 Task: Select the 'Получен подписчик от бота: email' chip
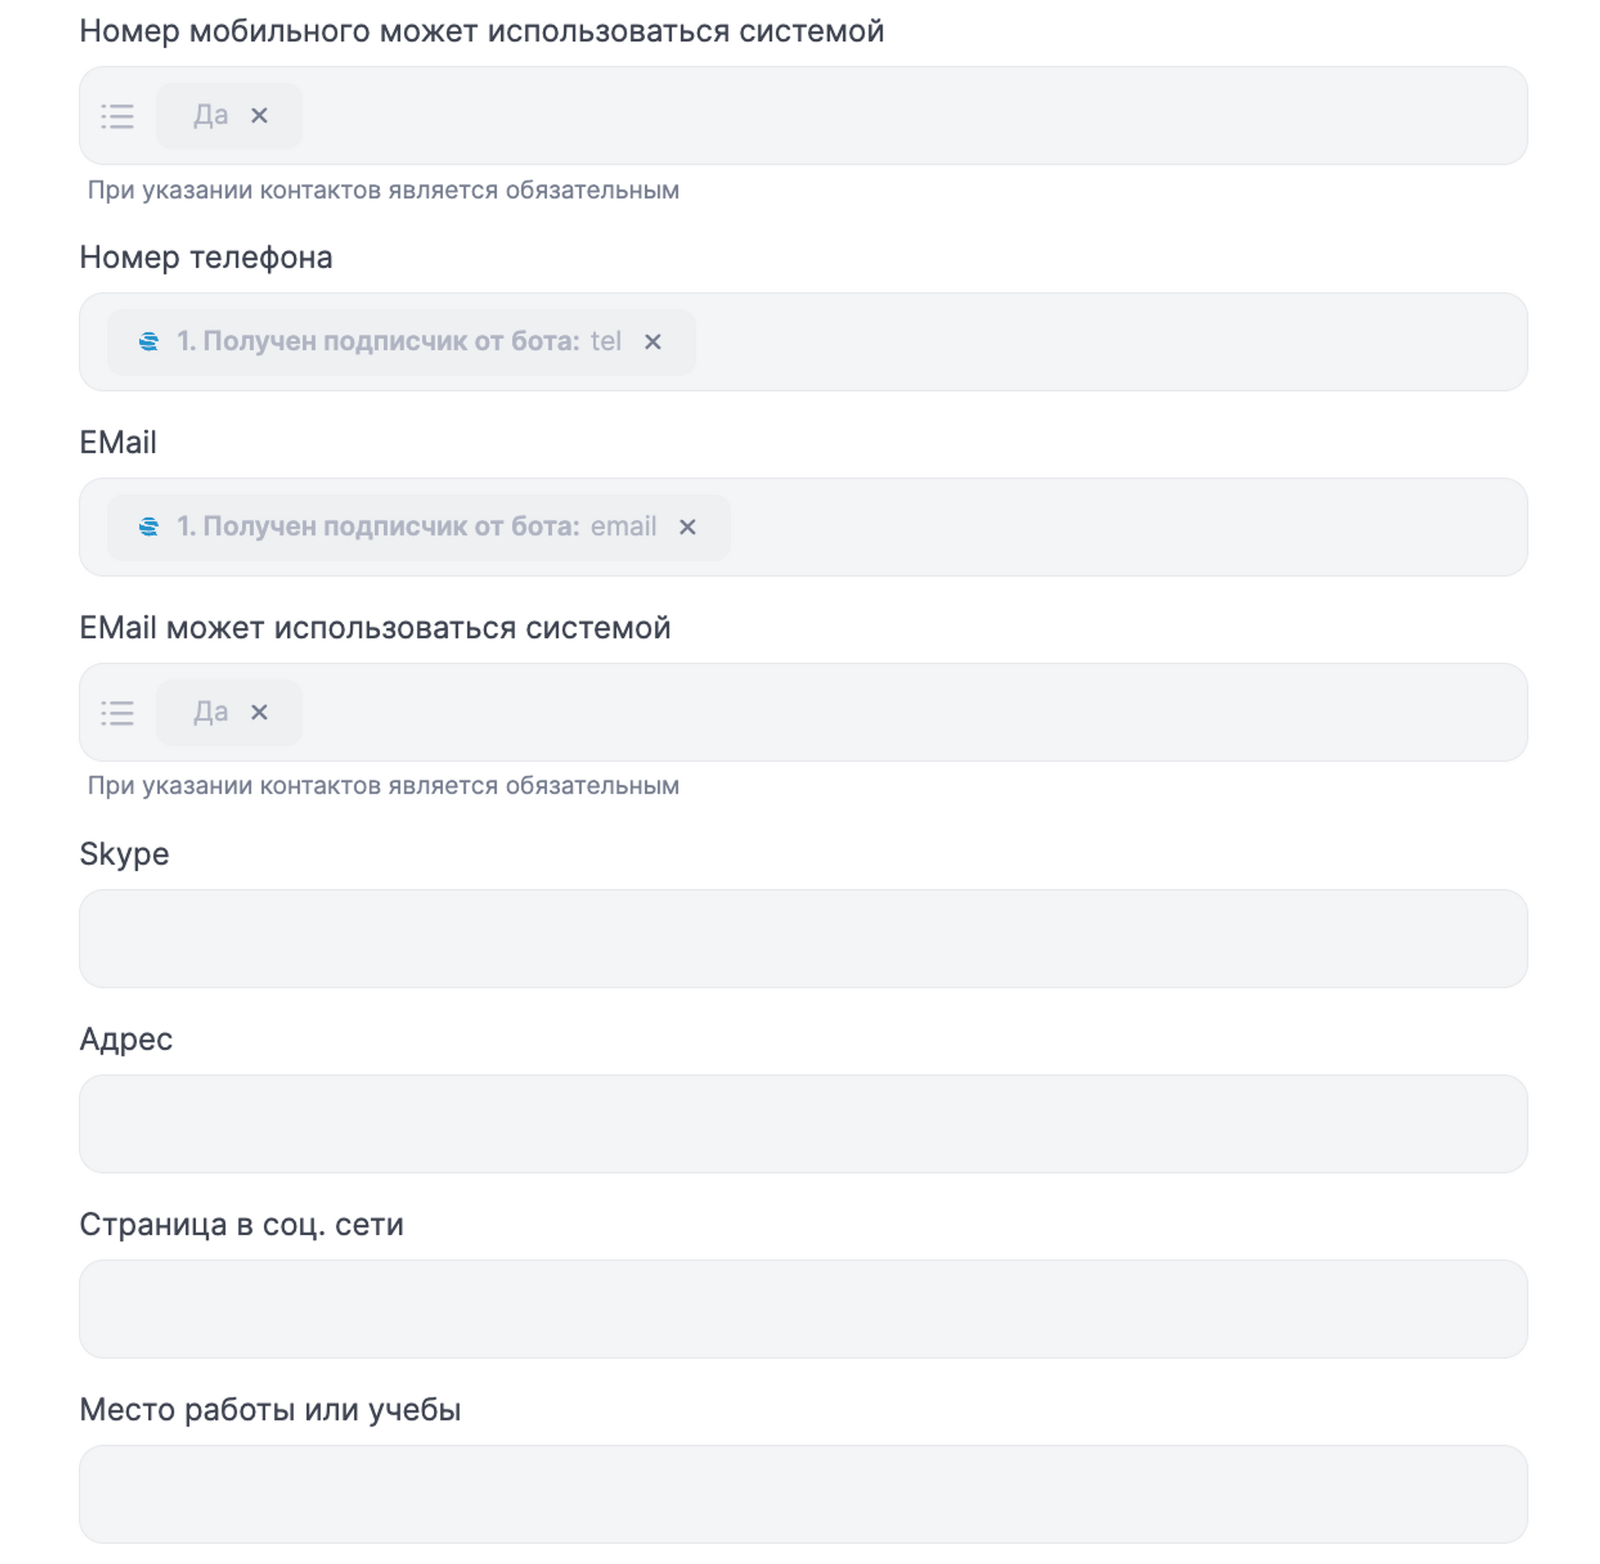coord(400,527)
